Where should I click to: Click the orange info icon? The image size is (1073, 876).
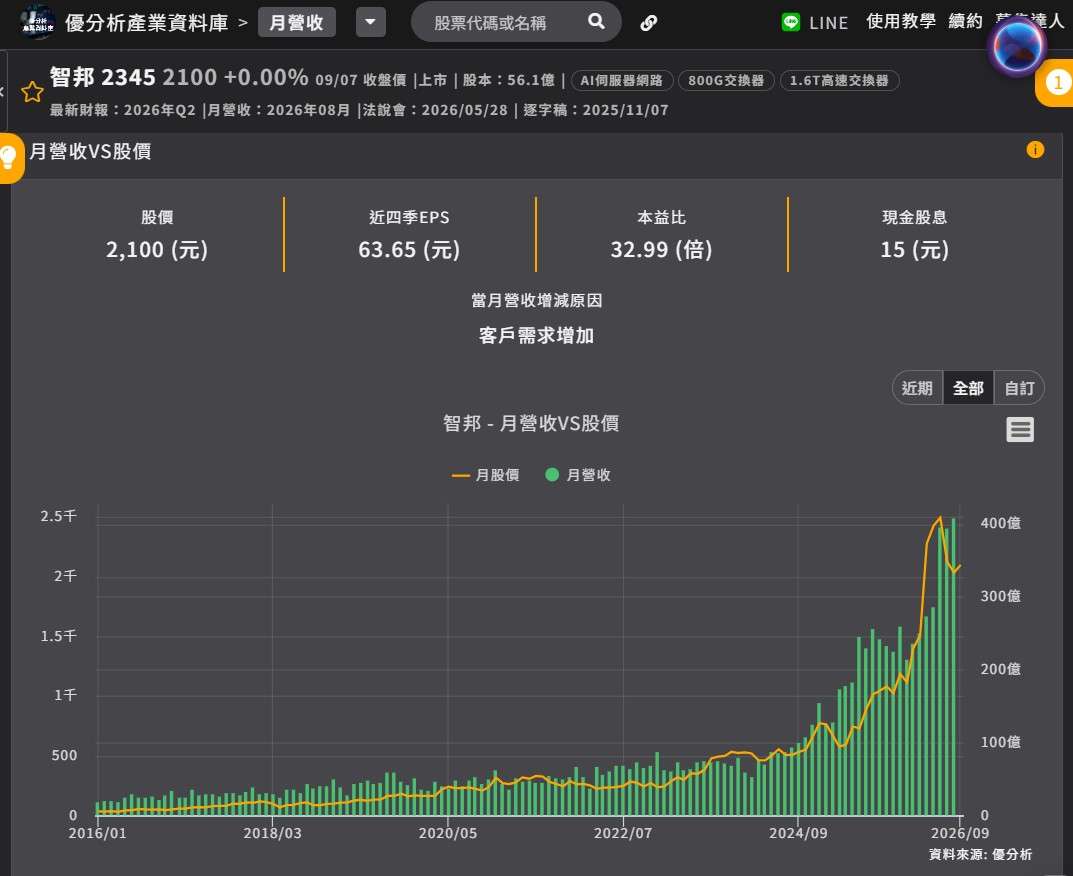1035,149
